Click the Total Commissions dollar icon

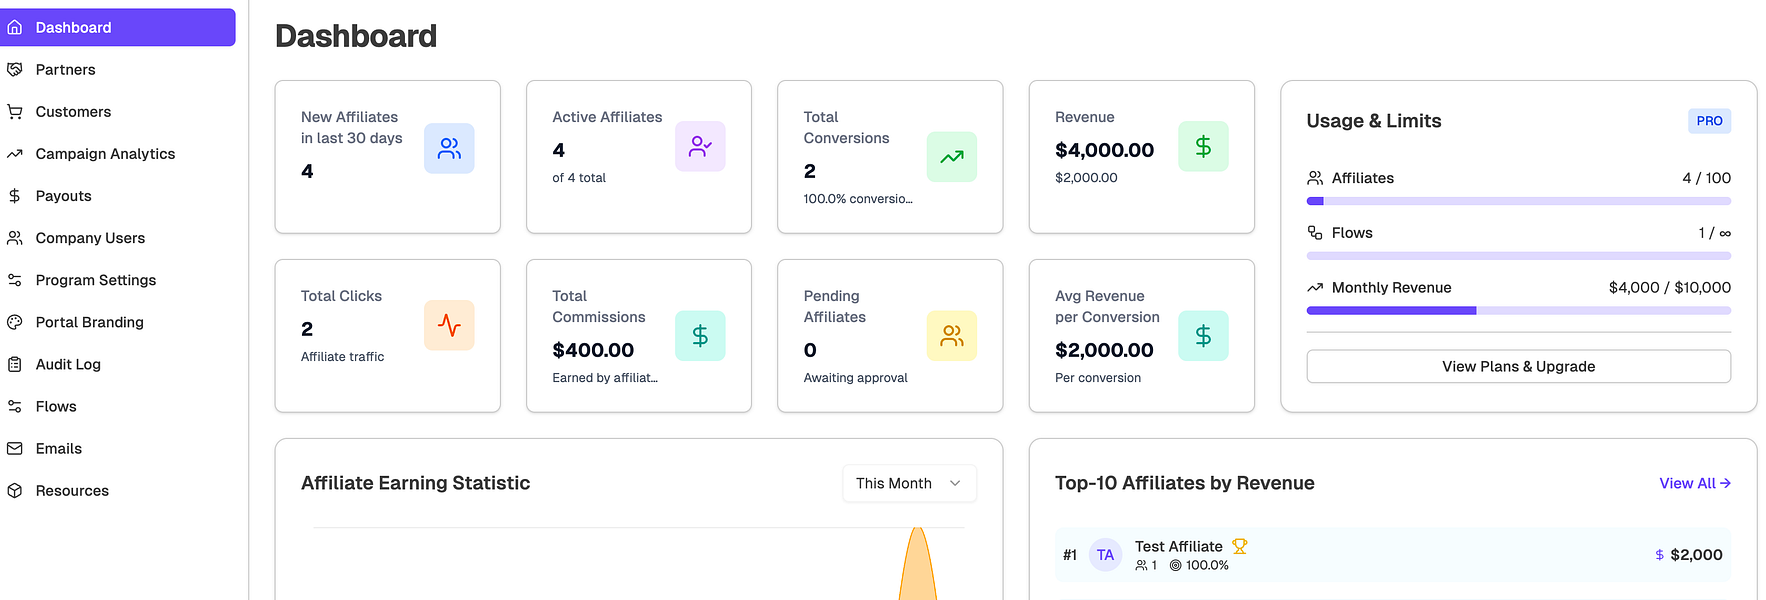[x=700, y=336]
